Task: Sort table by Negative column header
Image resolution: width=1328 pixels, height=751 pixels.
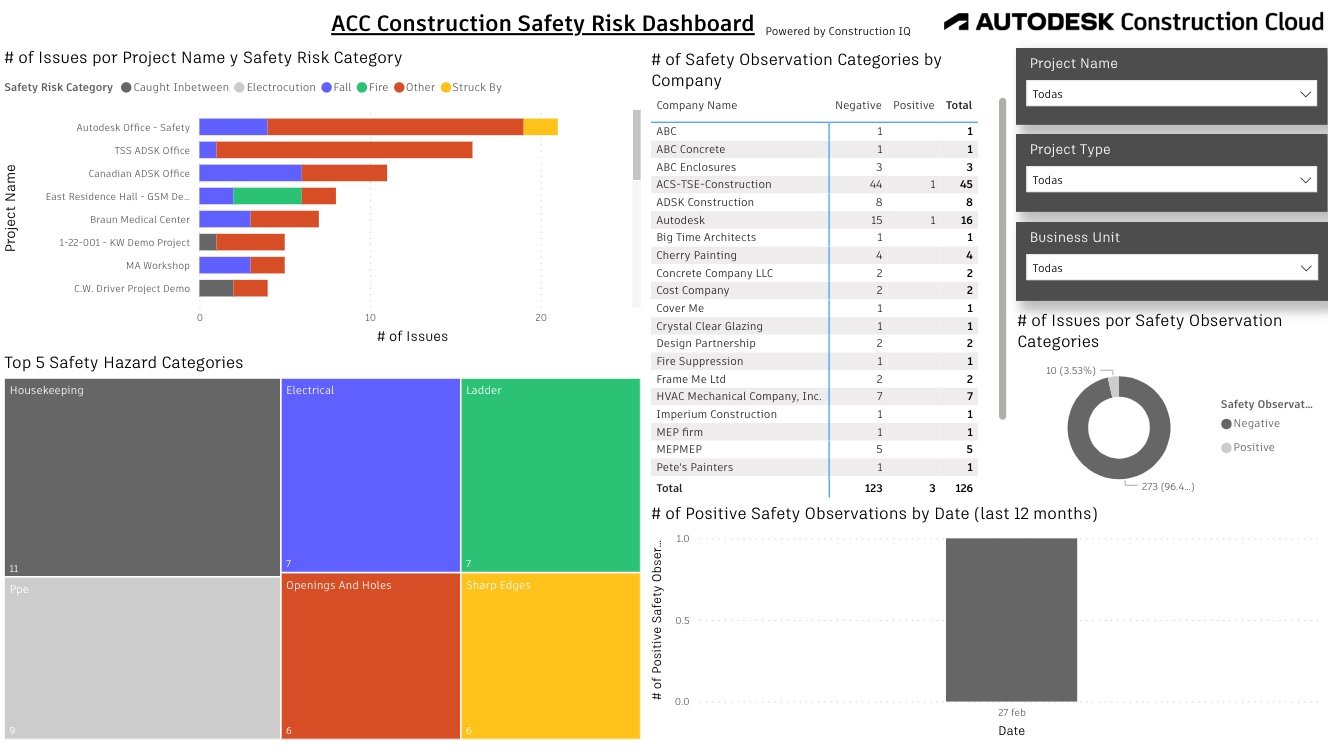Action: [858, 106]
